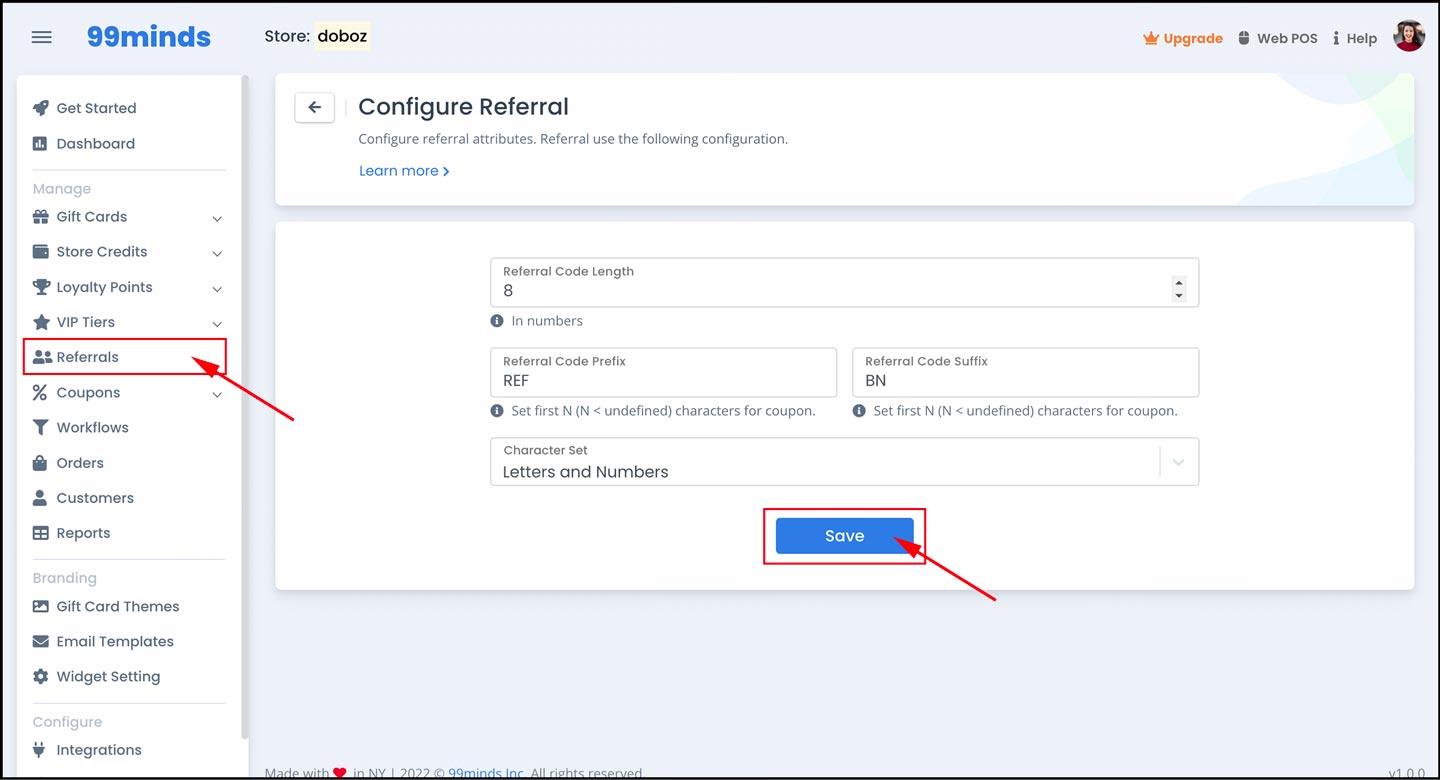
Task: Click the Reports table icon
Action: pyautogui.click(x=40, y=533)
